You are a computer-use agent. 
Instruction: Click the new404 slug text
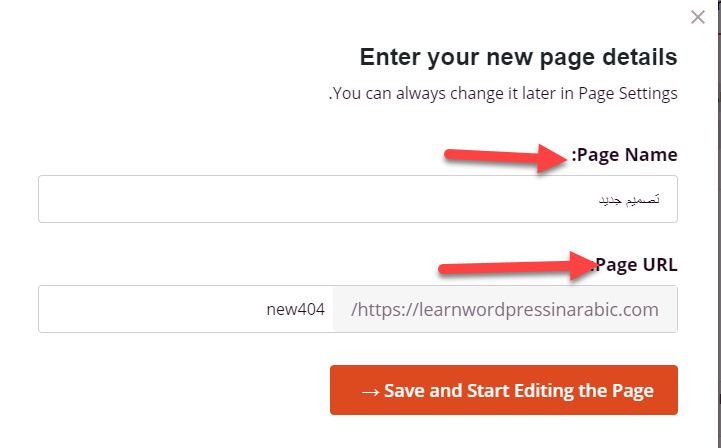[x=296, y=309]
